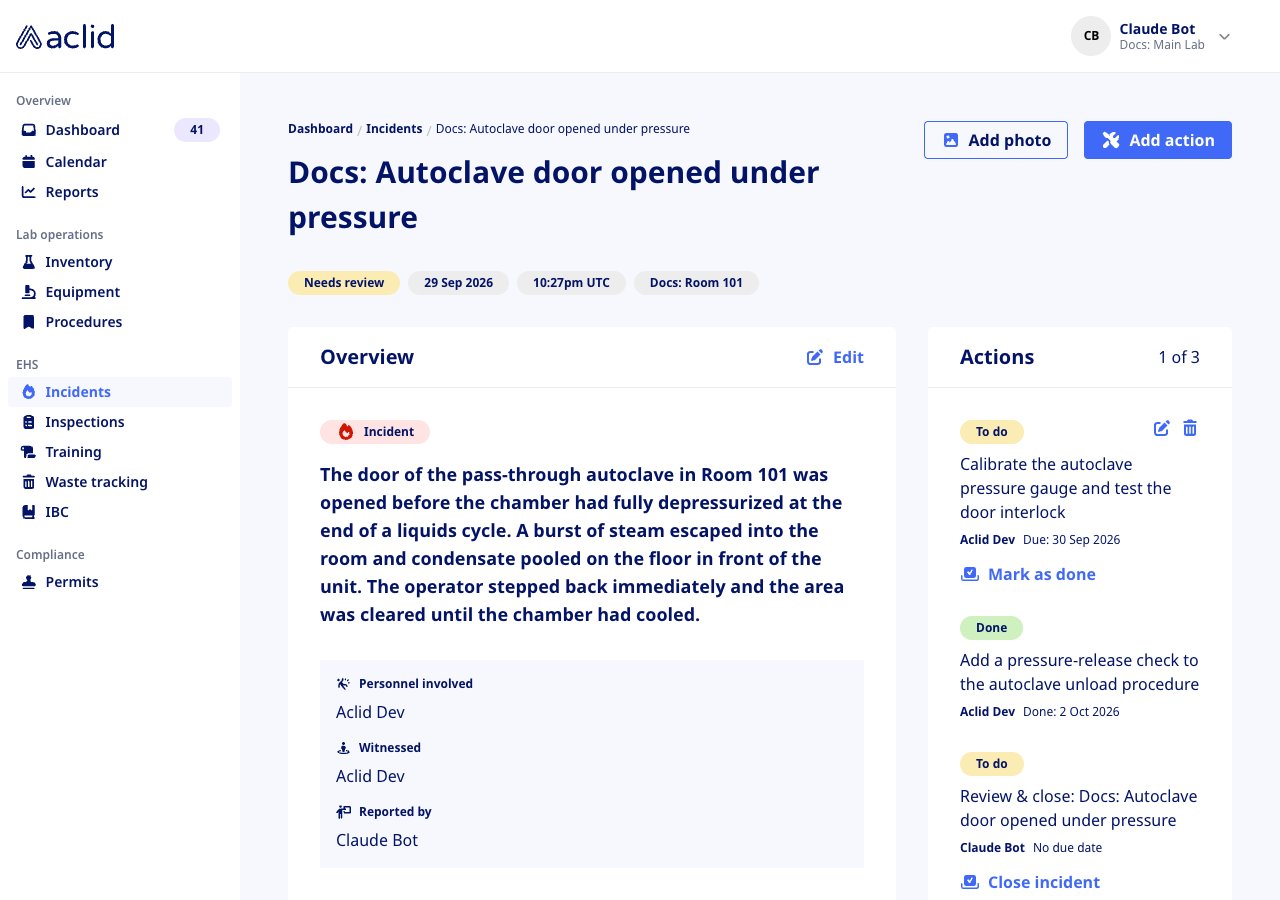Viewport: 1280px width, 900px height.
Task: Edit the Overview section
Action: click(835, 357)
